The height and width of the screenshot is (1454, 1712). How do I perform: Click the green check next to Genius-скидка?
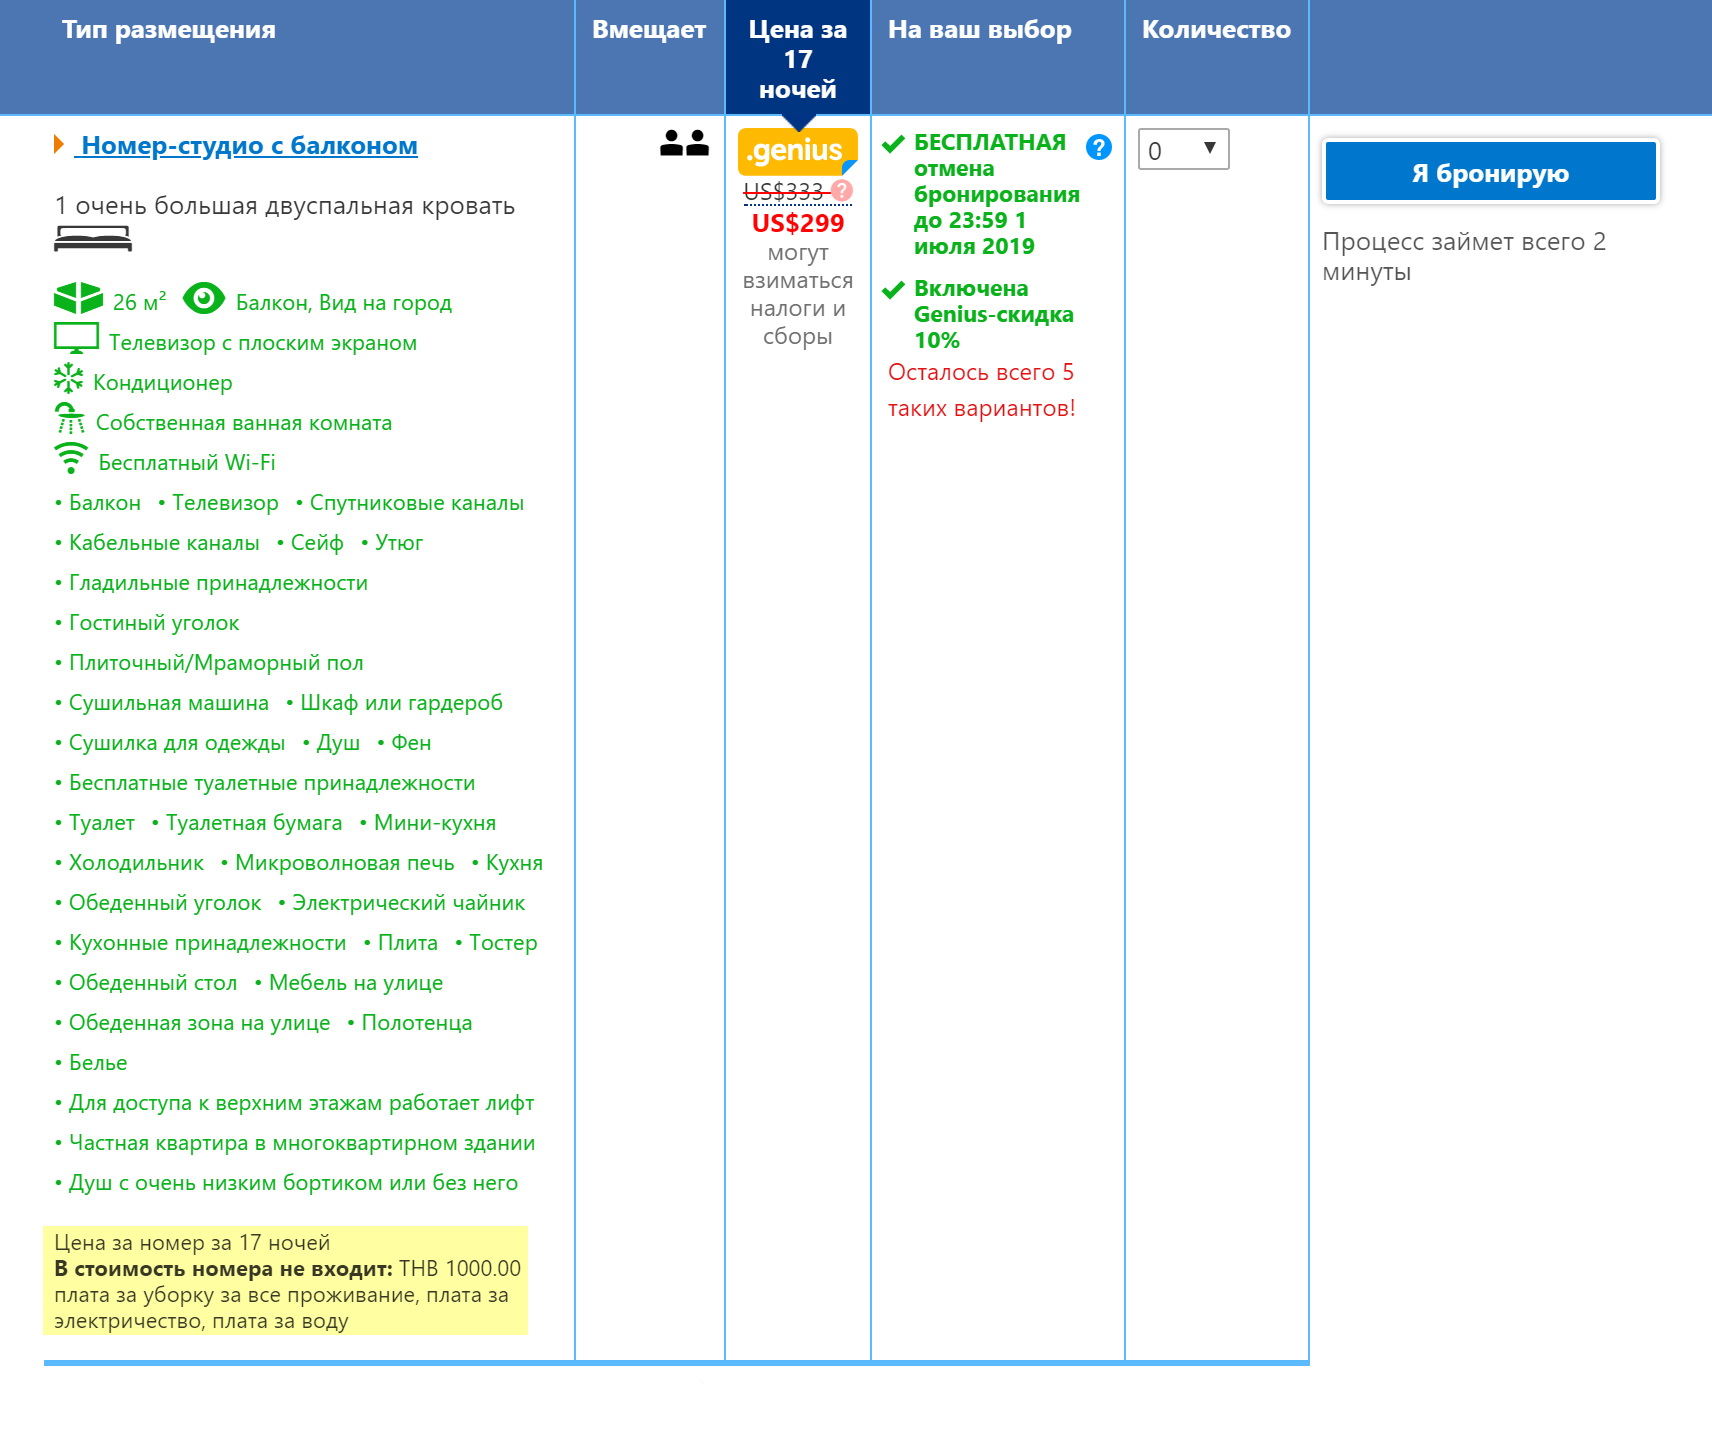pyautogui.click(x=893, y=290)
